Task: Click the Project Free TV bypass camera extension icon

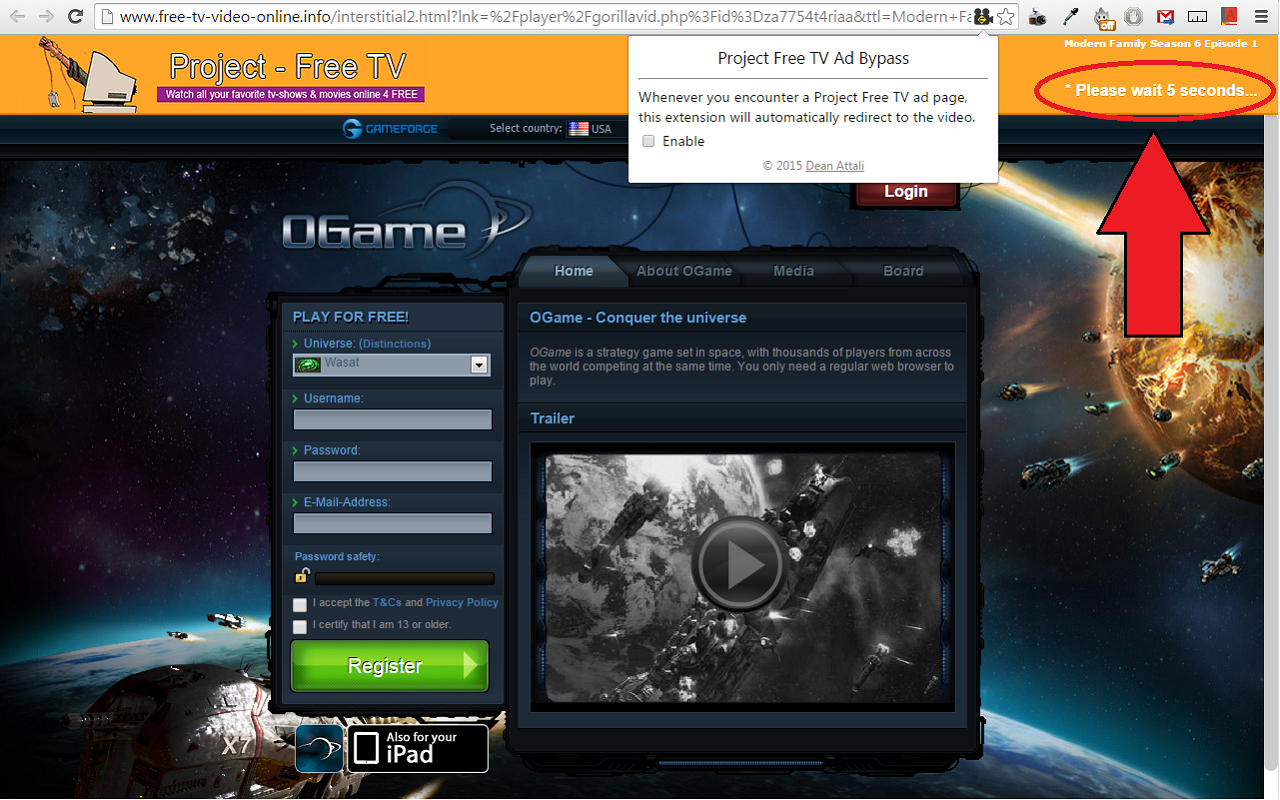Action: point(984,17)
